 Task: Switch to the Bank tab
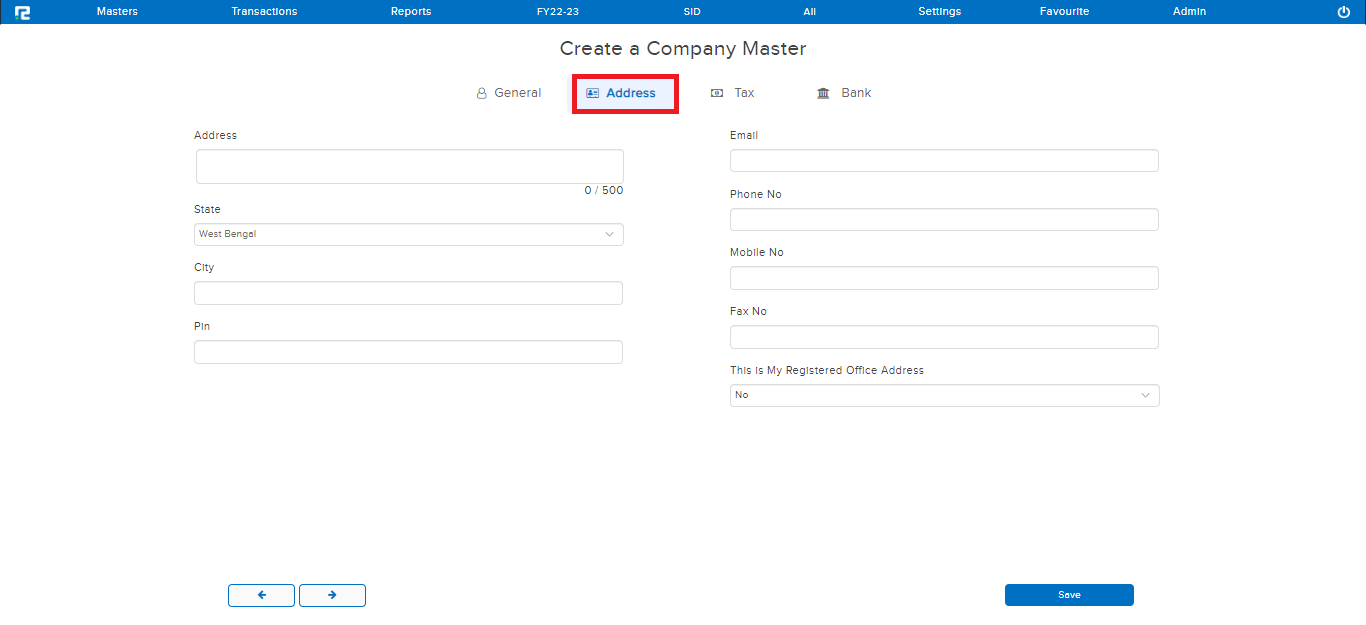pos(844,93)
